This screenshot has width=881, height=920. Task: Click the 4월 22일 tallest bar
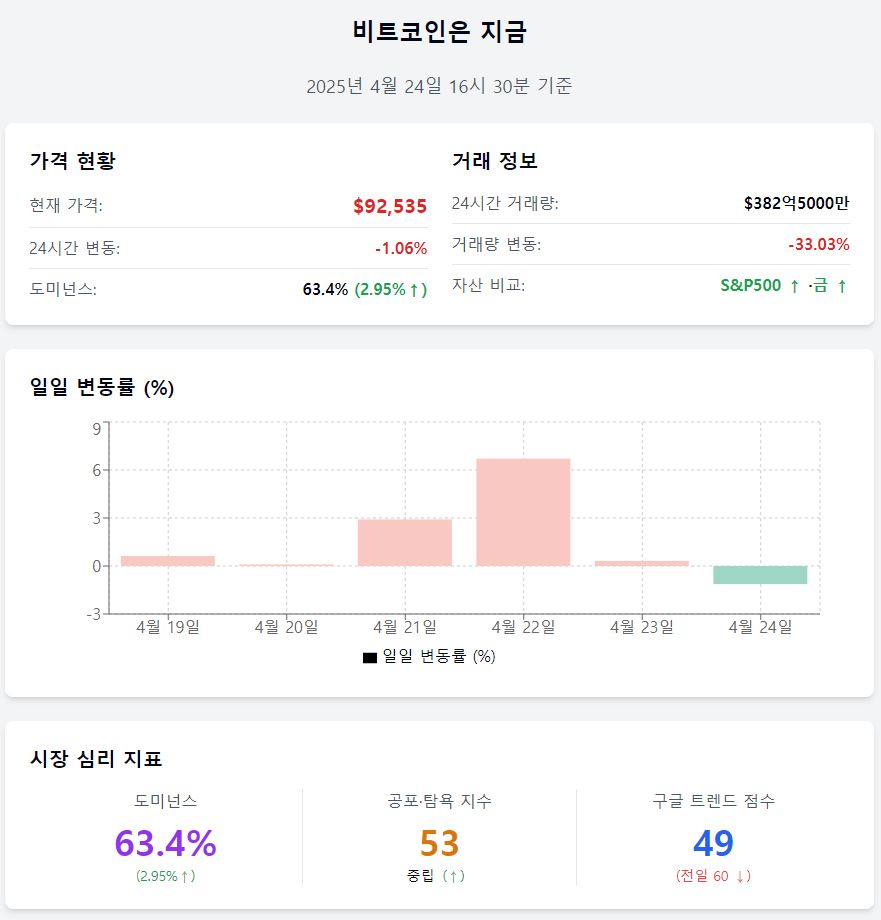point(523,512)
